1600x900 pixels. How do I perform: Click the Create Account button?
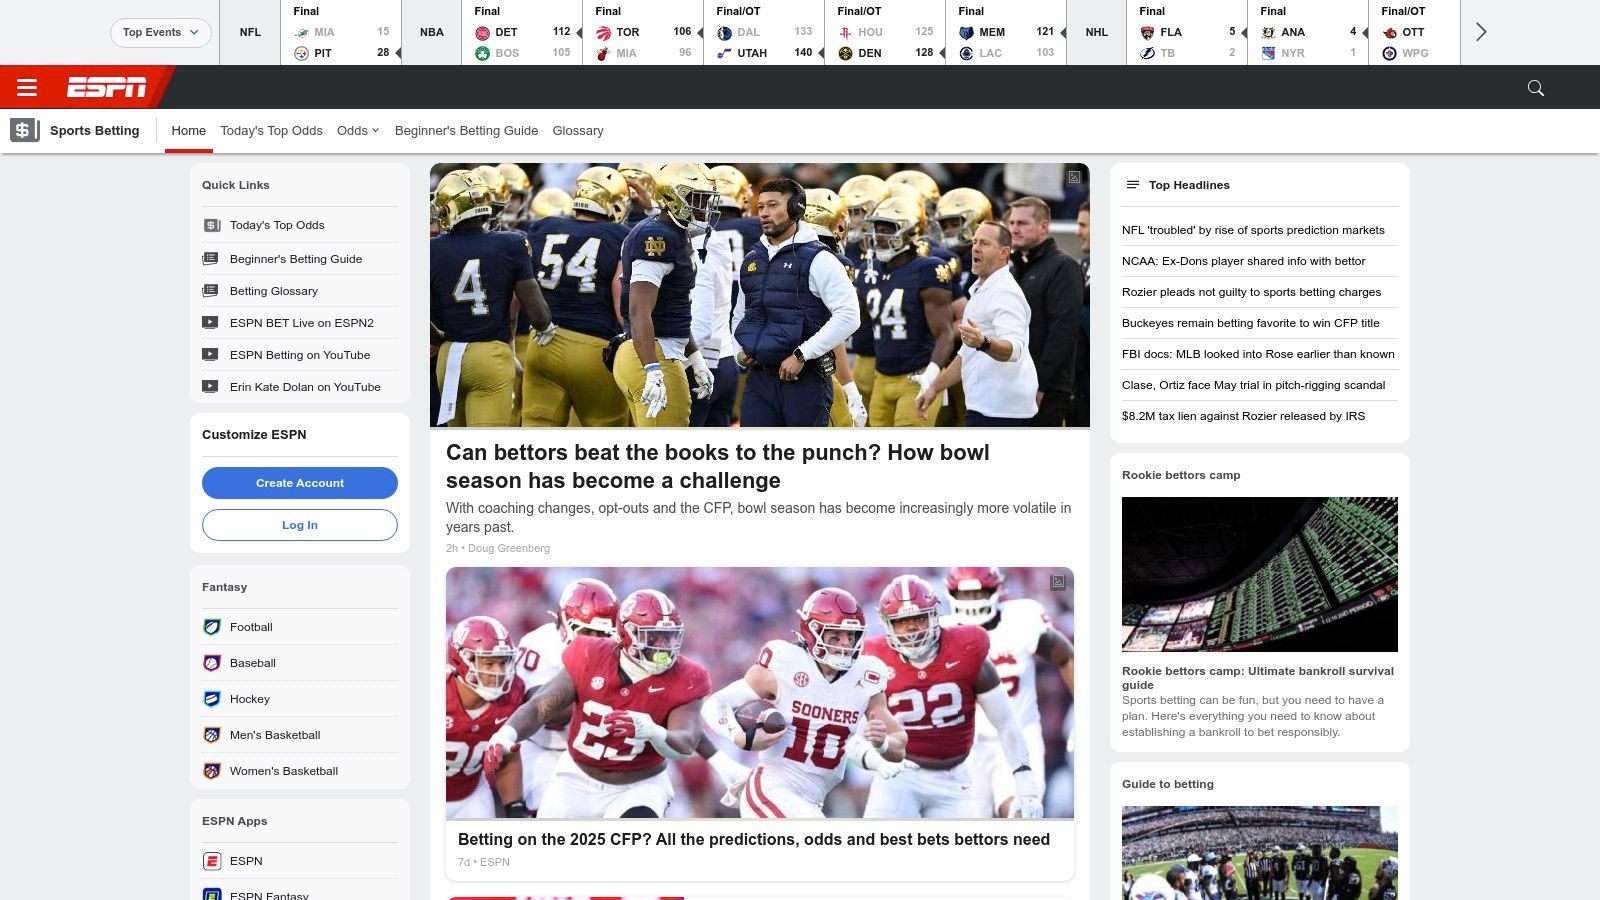click(x=300, y=483)
